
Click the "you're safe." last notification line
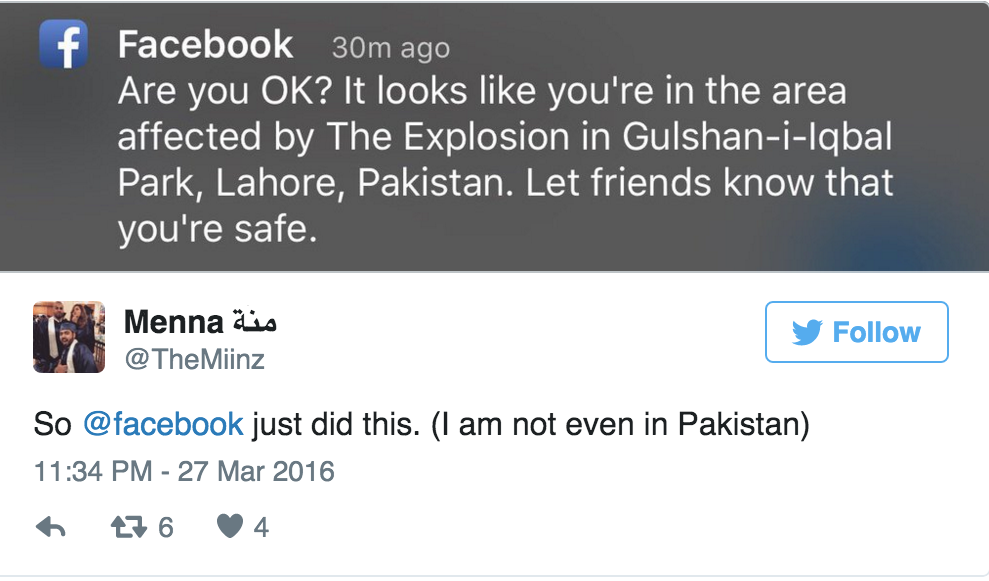click(x=217, y=230)
